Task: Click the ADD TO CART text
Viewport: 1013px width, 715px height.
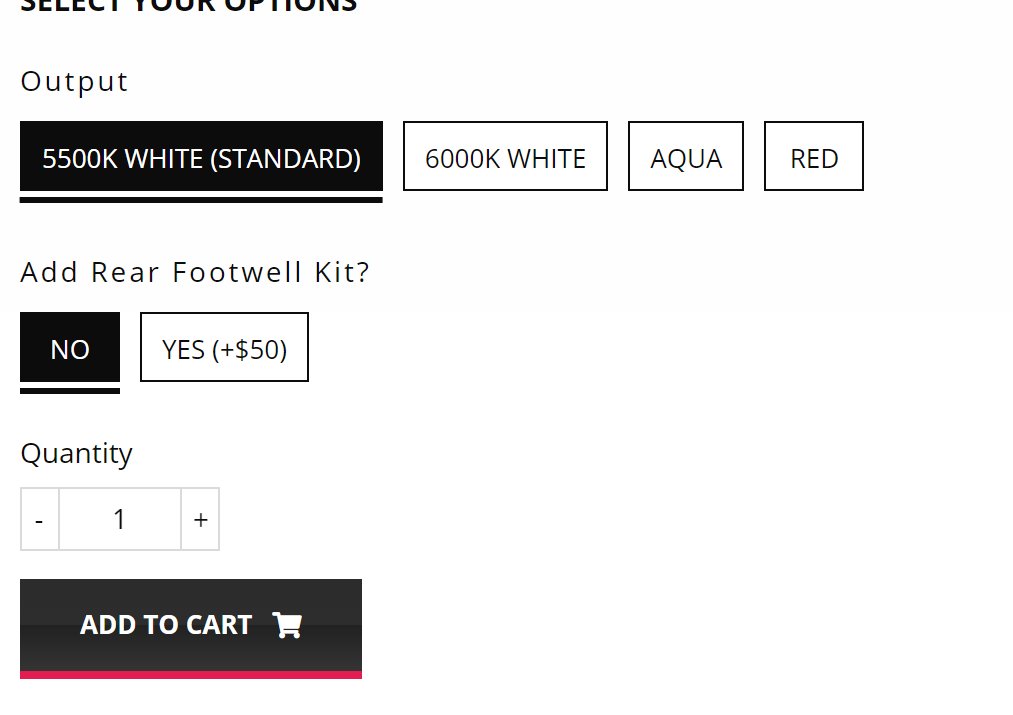Action: point(166,625)
